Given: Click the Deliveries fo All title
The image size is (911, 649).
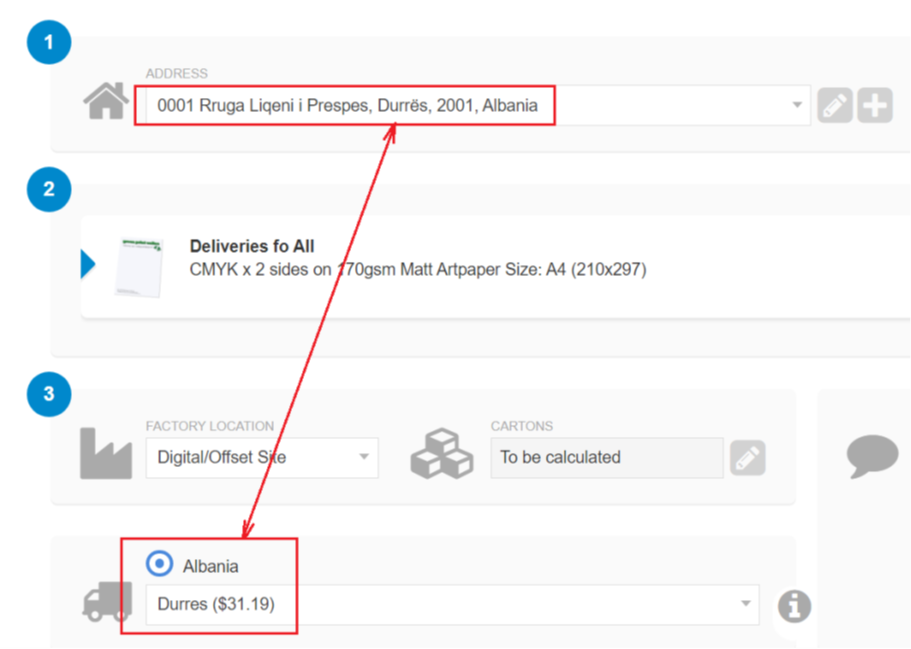Looking at the screenshot, I should pyautogui.click(x=252, y=246).
